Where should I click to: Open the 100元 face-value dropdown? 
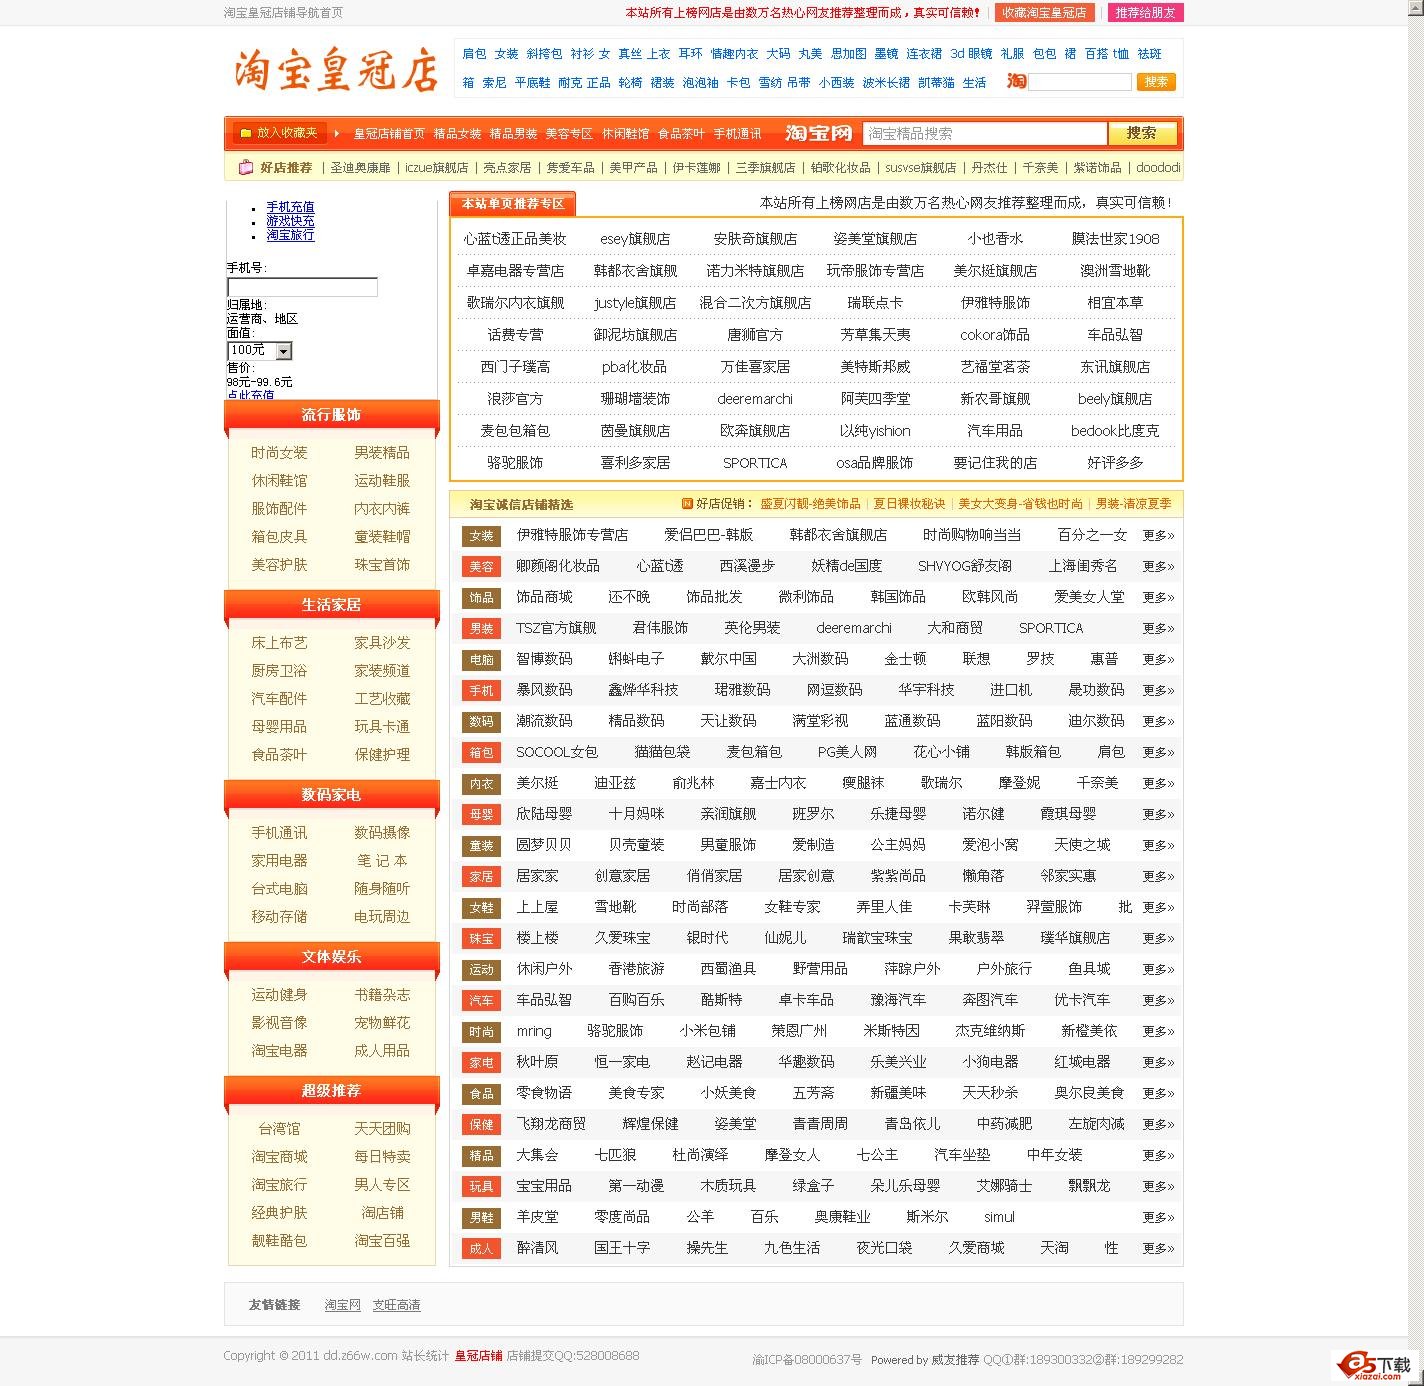click(x=258, y=351)
